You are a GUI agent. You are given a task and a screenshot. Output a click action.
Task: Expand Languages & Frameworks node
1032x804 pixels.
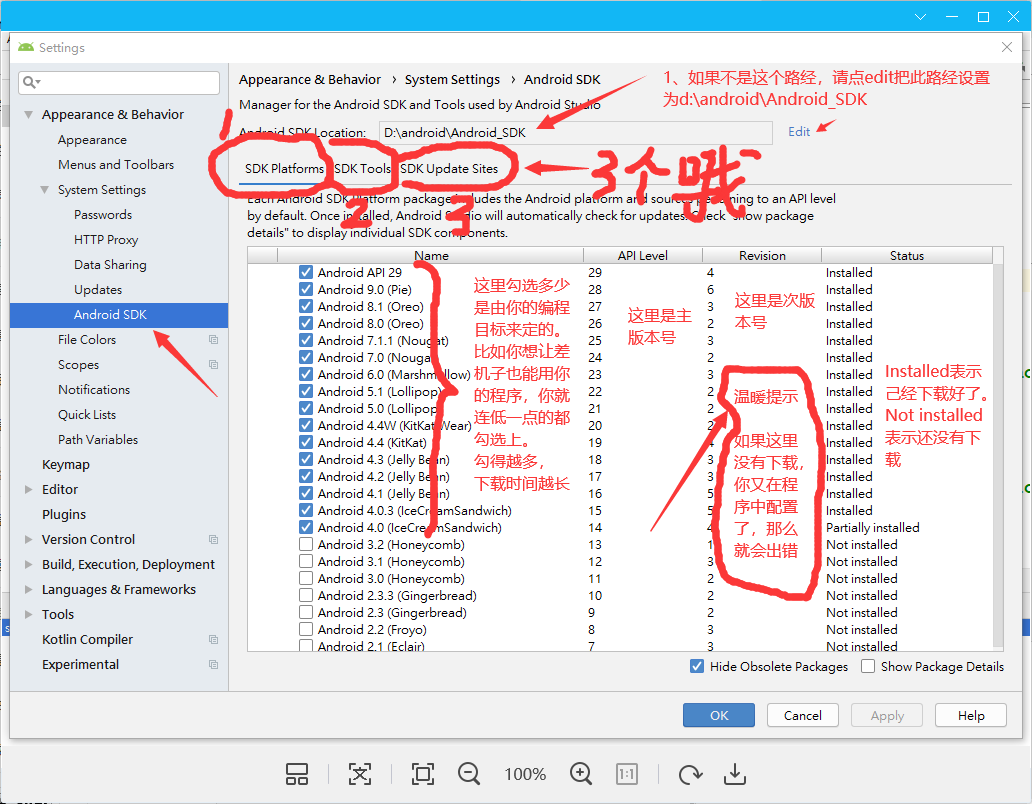28,590
